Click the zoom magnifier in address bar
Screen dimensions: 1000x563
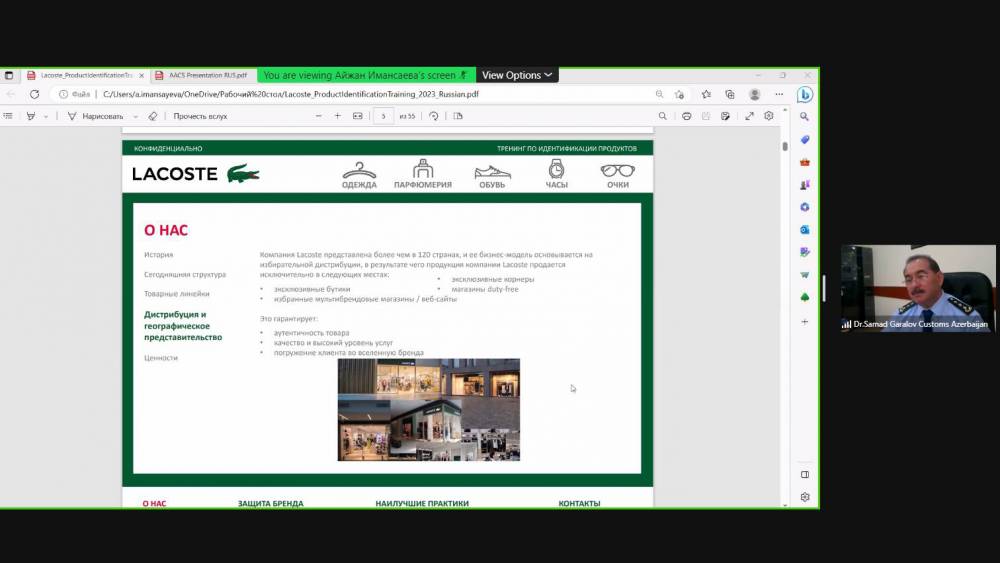tap(659, 94)
